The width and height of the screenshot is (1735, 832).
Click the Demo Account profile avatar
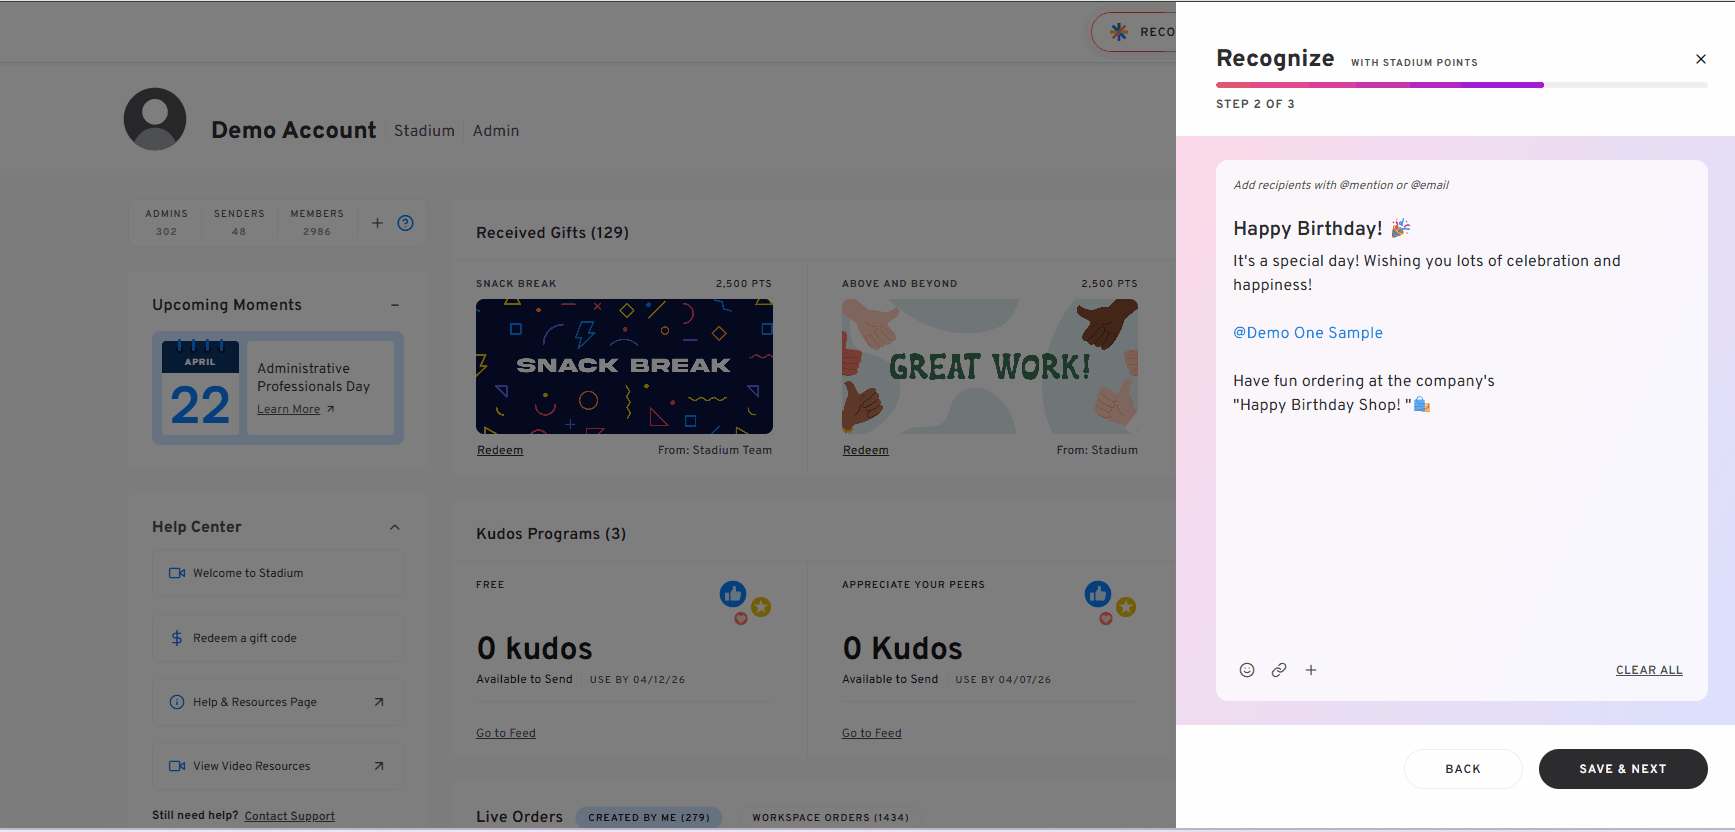click(x=155, y=119)
